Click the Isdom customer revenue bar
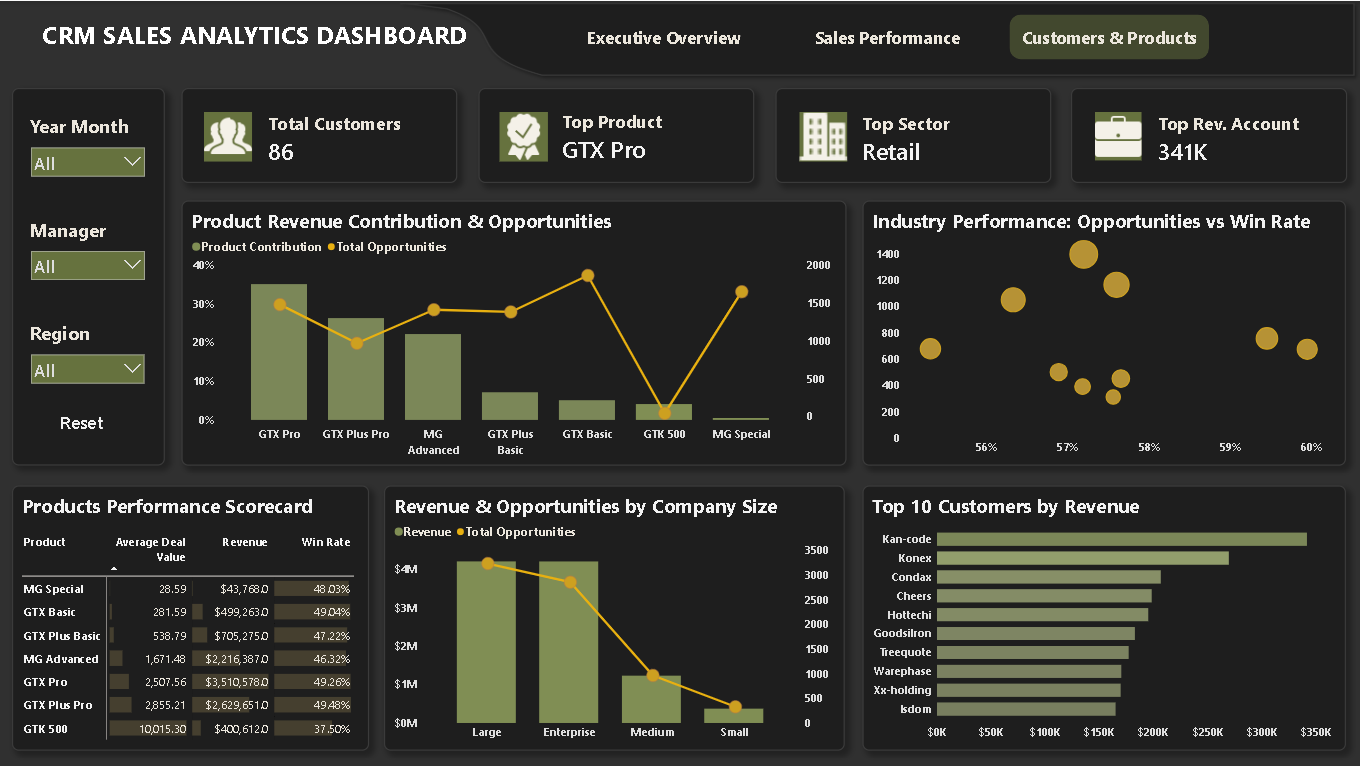The image size is (1360, 766). (1026, 709)
